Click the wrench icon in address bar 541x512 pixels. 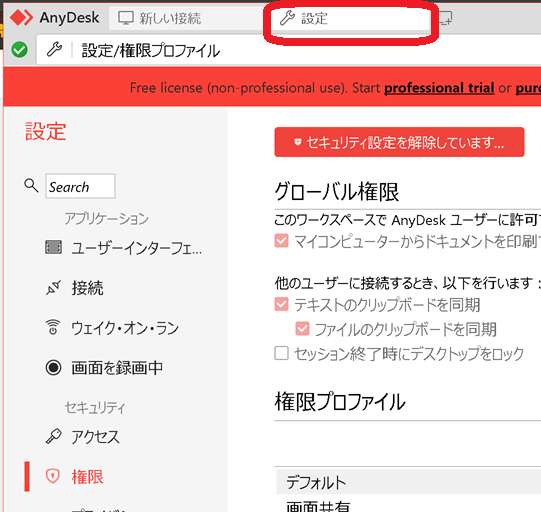coord(55,50)
